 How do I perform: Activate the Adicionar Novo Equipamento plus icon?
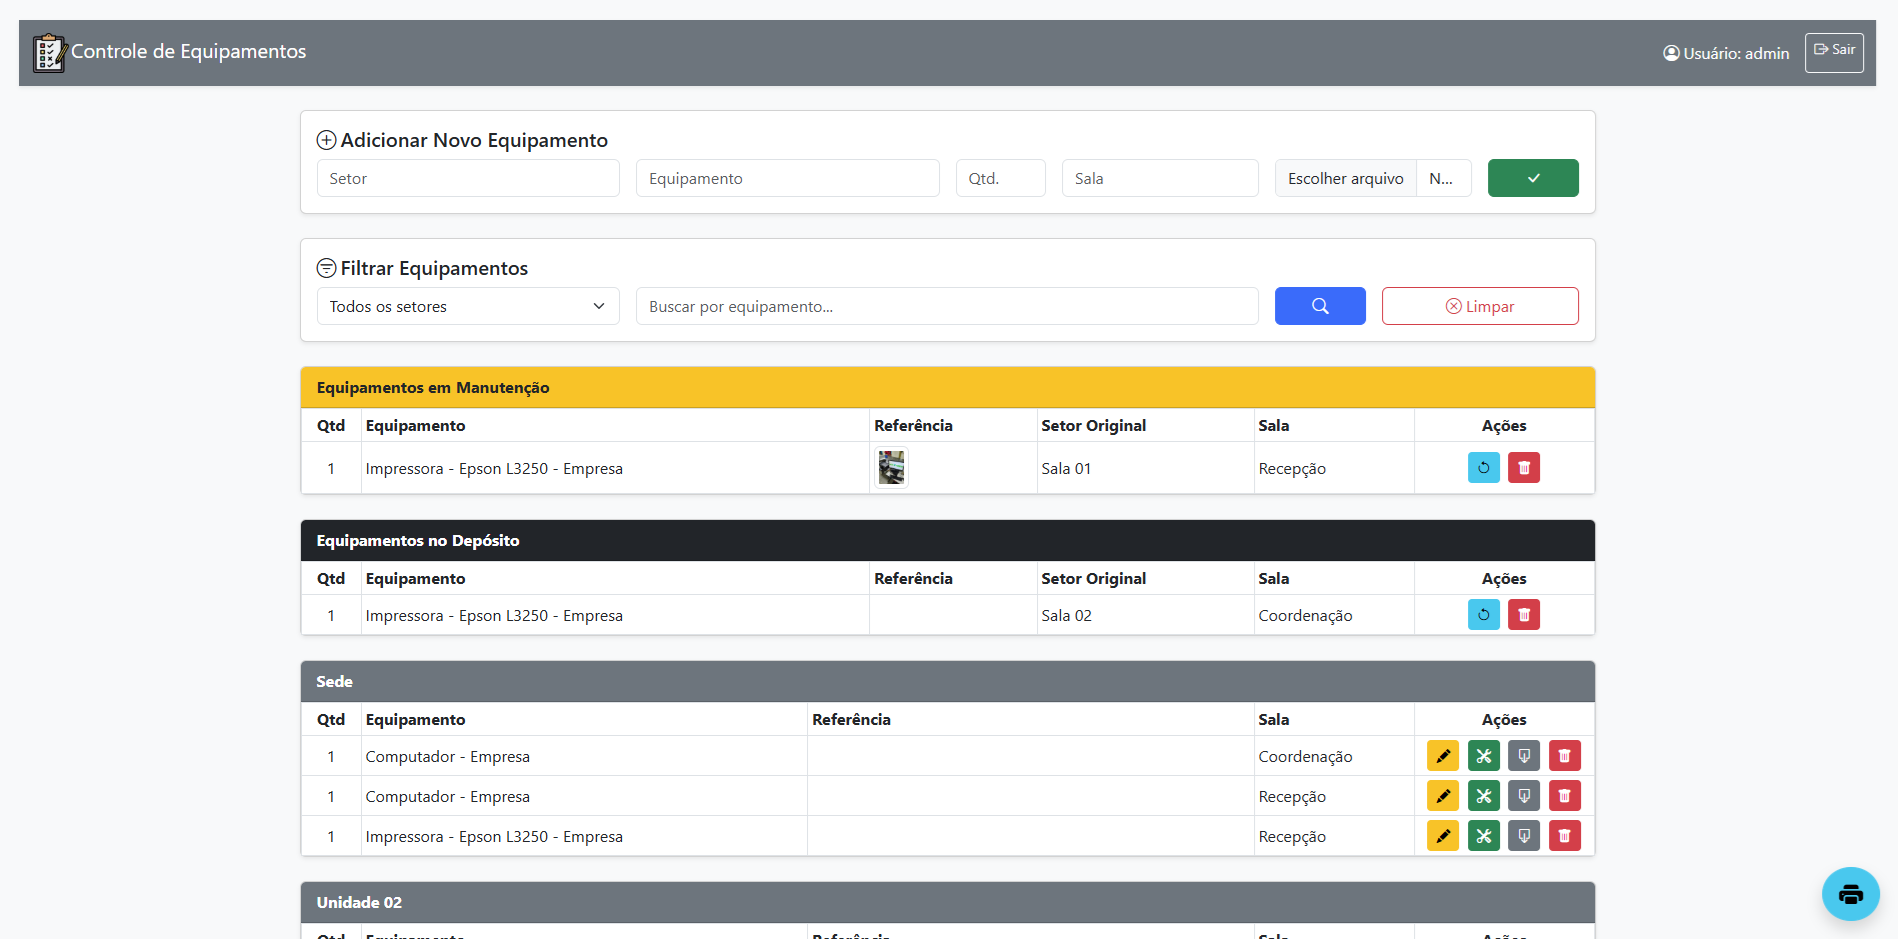click(x=326, y=140)
